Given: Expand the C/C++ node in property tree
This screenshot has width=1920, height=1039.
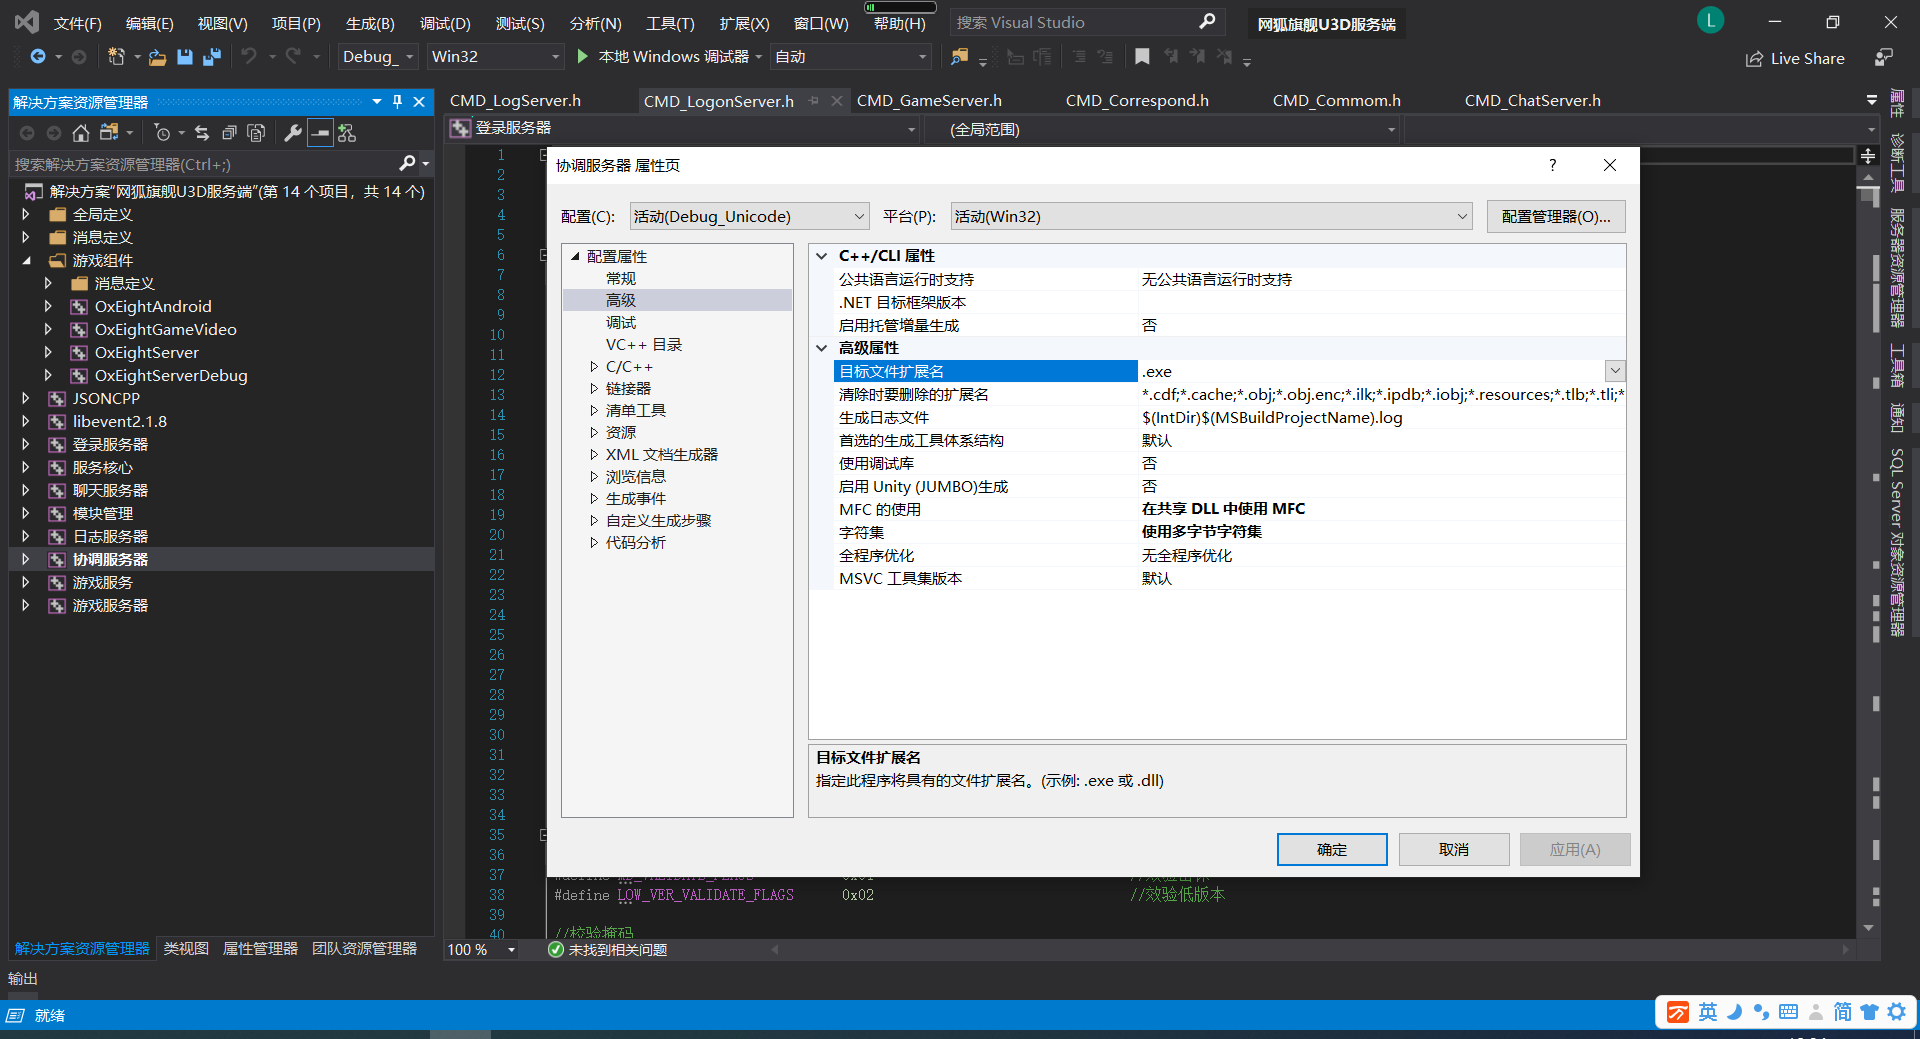Looking at the screenshot, I should tap(594, 367).
